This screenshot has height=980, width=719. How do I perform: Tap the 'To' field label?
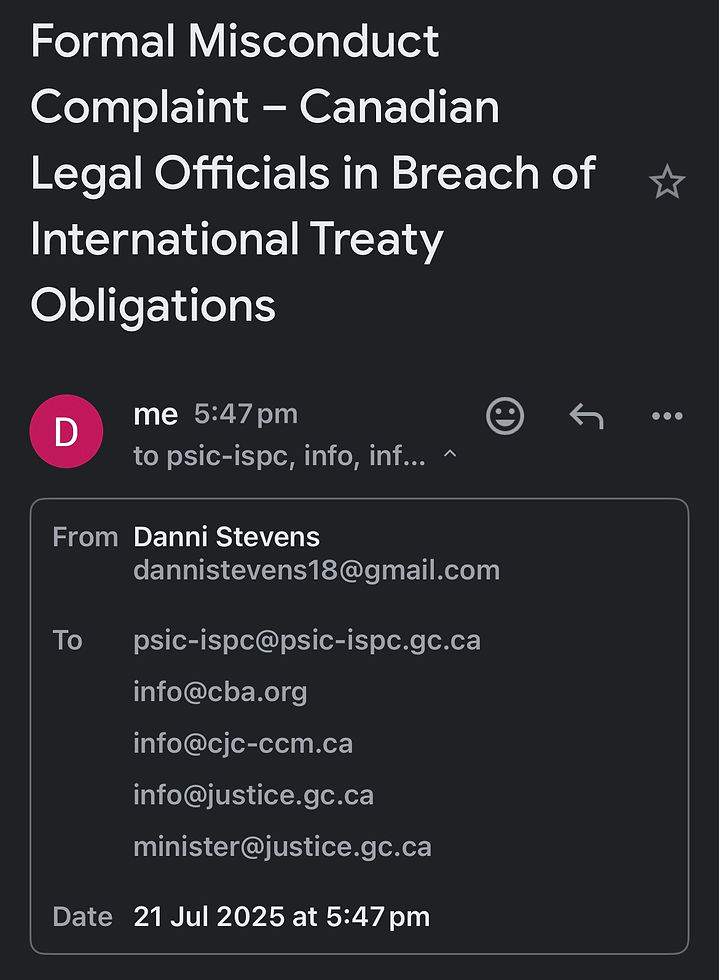click(x=68, y=641)
